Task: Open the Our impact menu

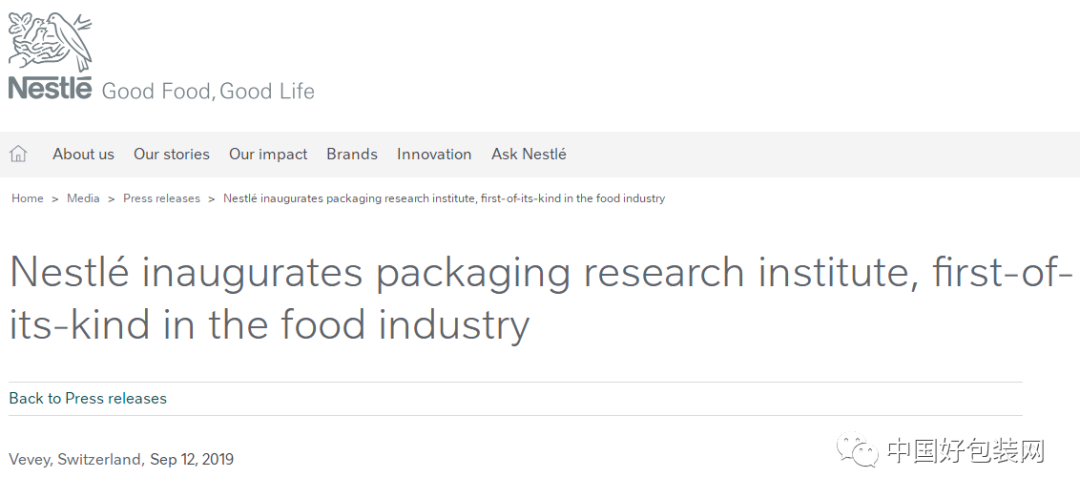Action: (268, 154)
